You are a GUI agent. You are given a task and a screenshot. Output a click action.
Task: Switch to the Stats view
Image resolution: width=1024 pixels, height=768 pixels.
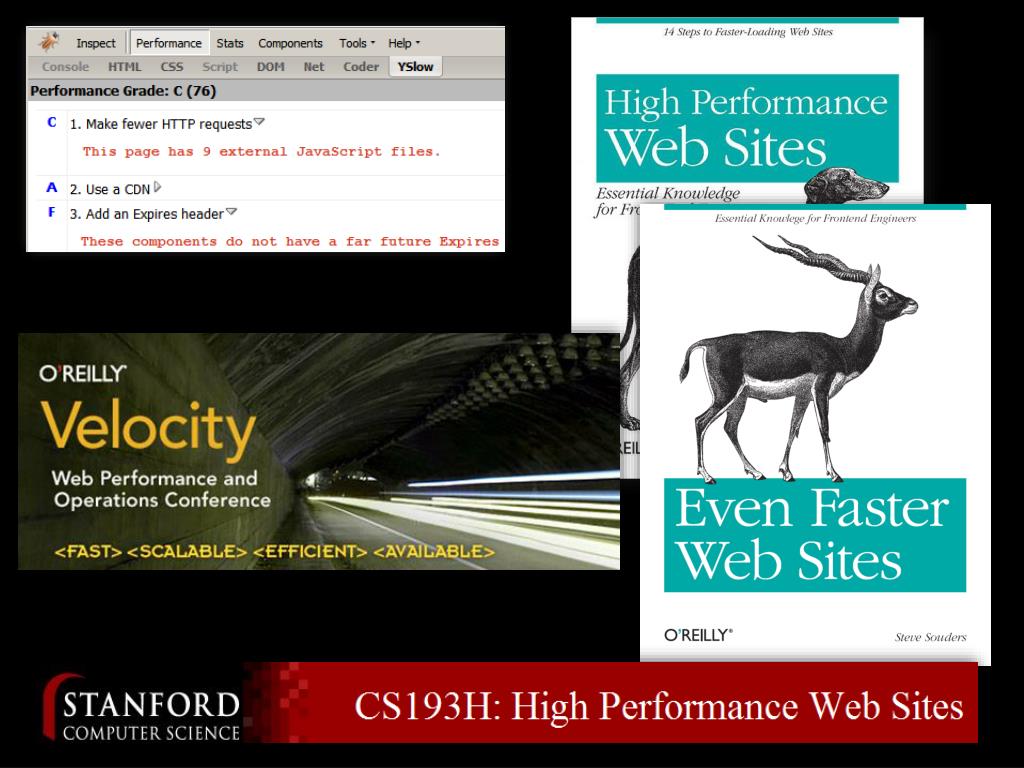tap(230, 43)
